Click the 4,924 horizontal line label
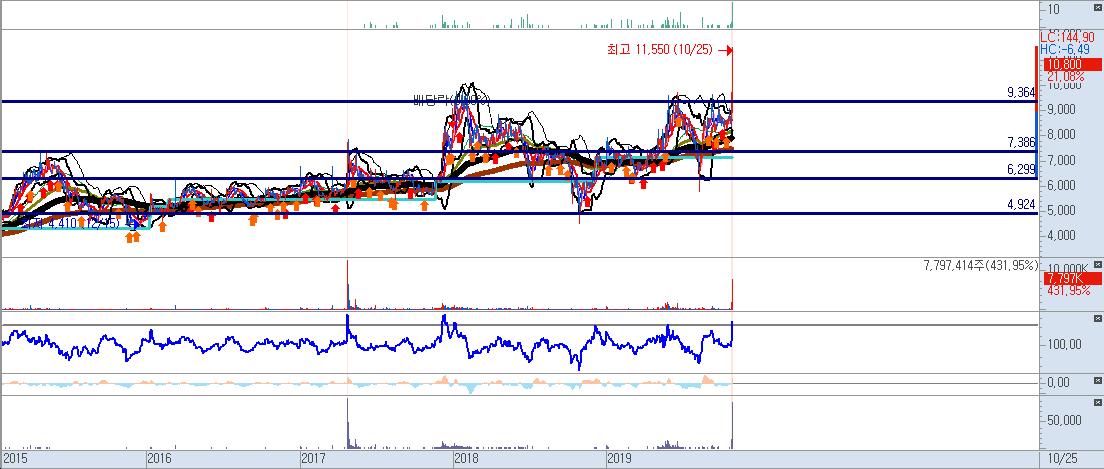The height and width of the screenshot is (469, 1104). [x=1021, y=205]
